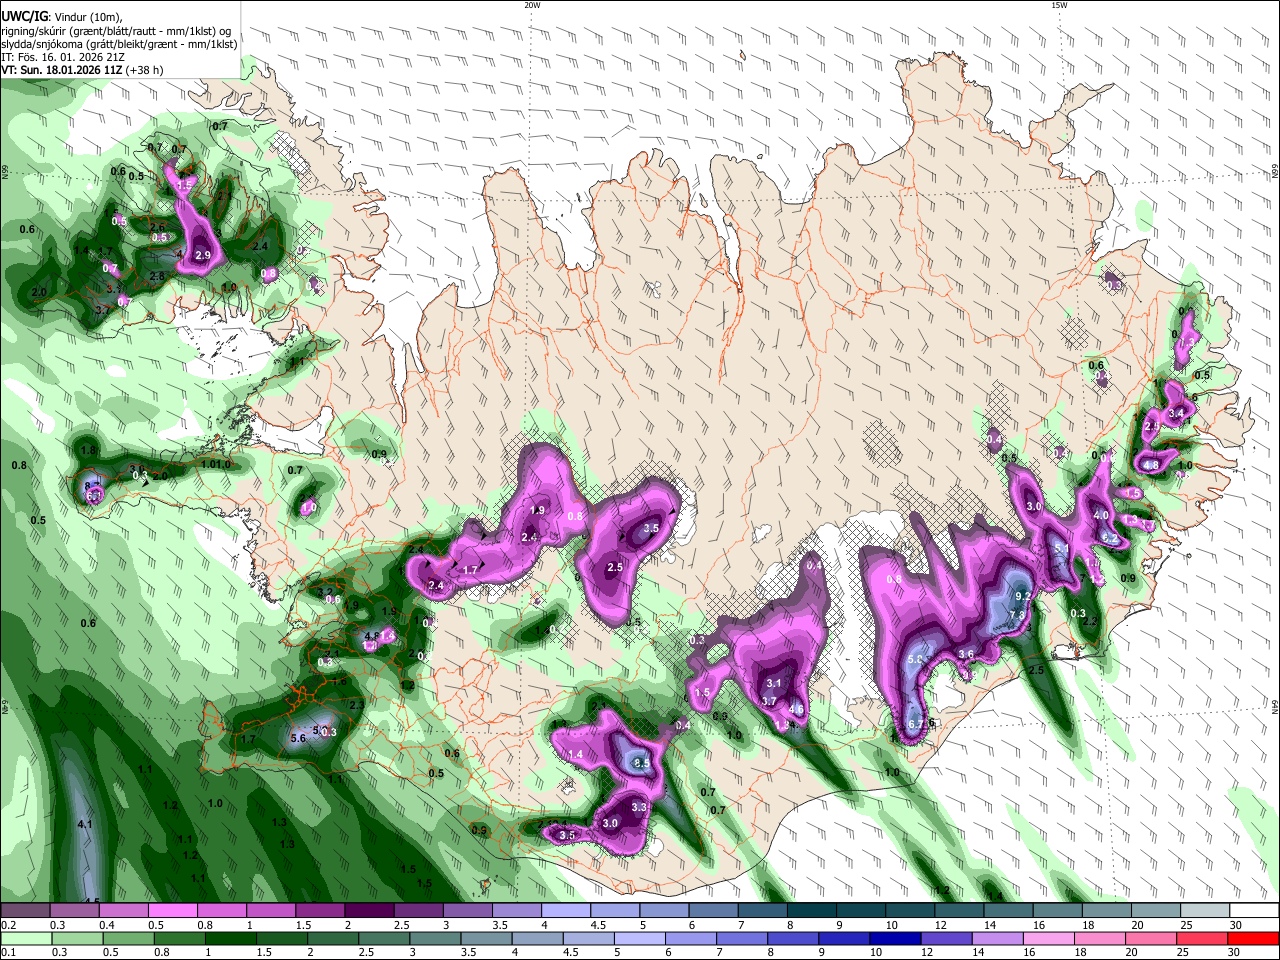This screenshot has width=1280, height=960.
Task: Click the '2.2' value in dark green band
Action: (x=1090, y=621)
